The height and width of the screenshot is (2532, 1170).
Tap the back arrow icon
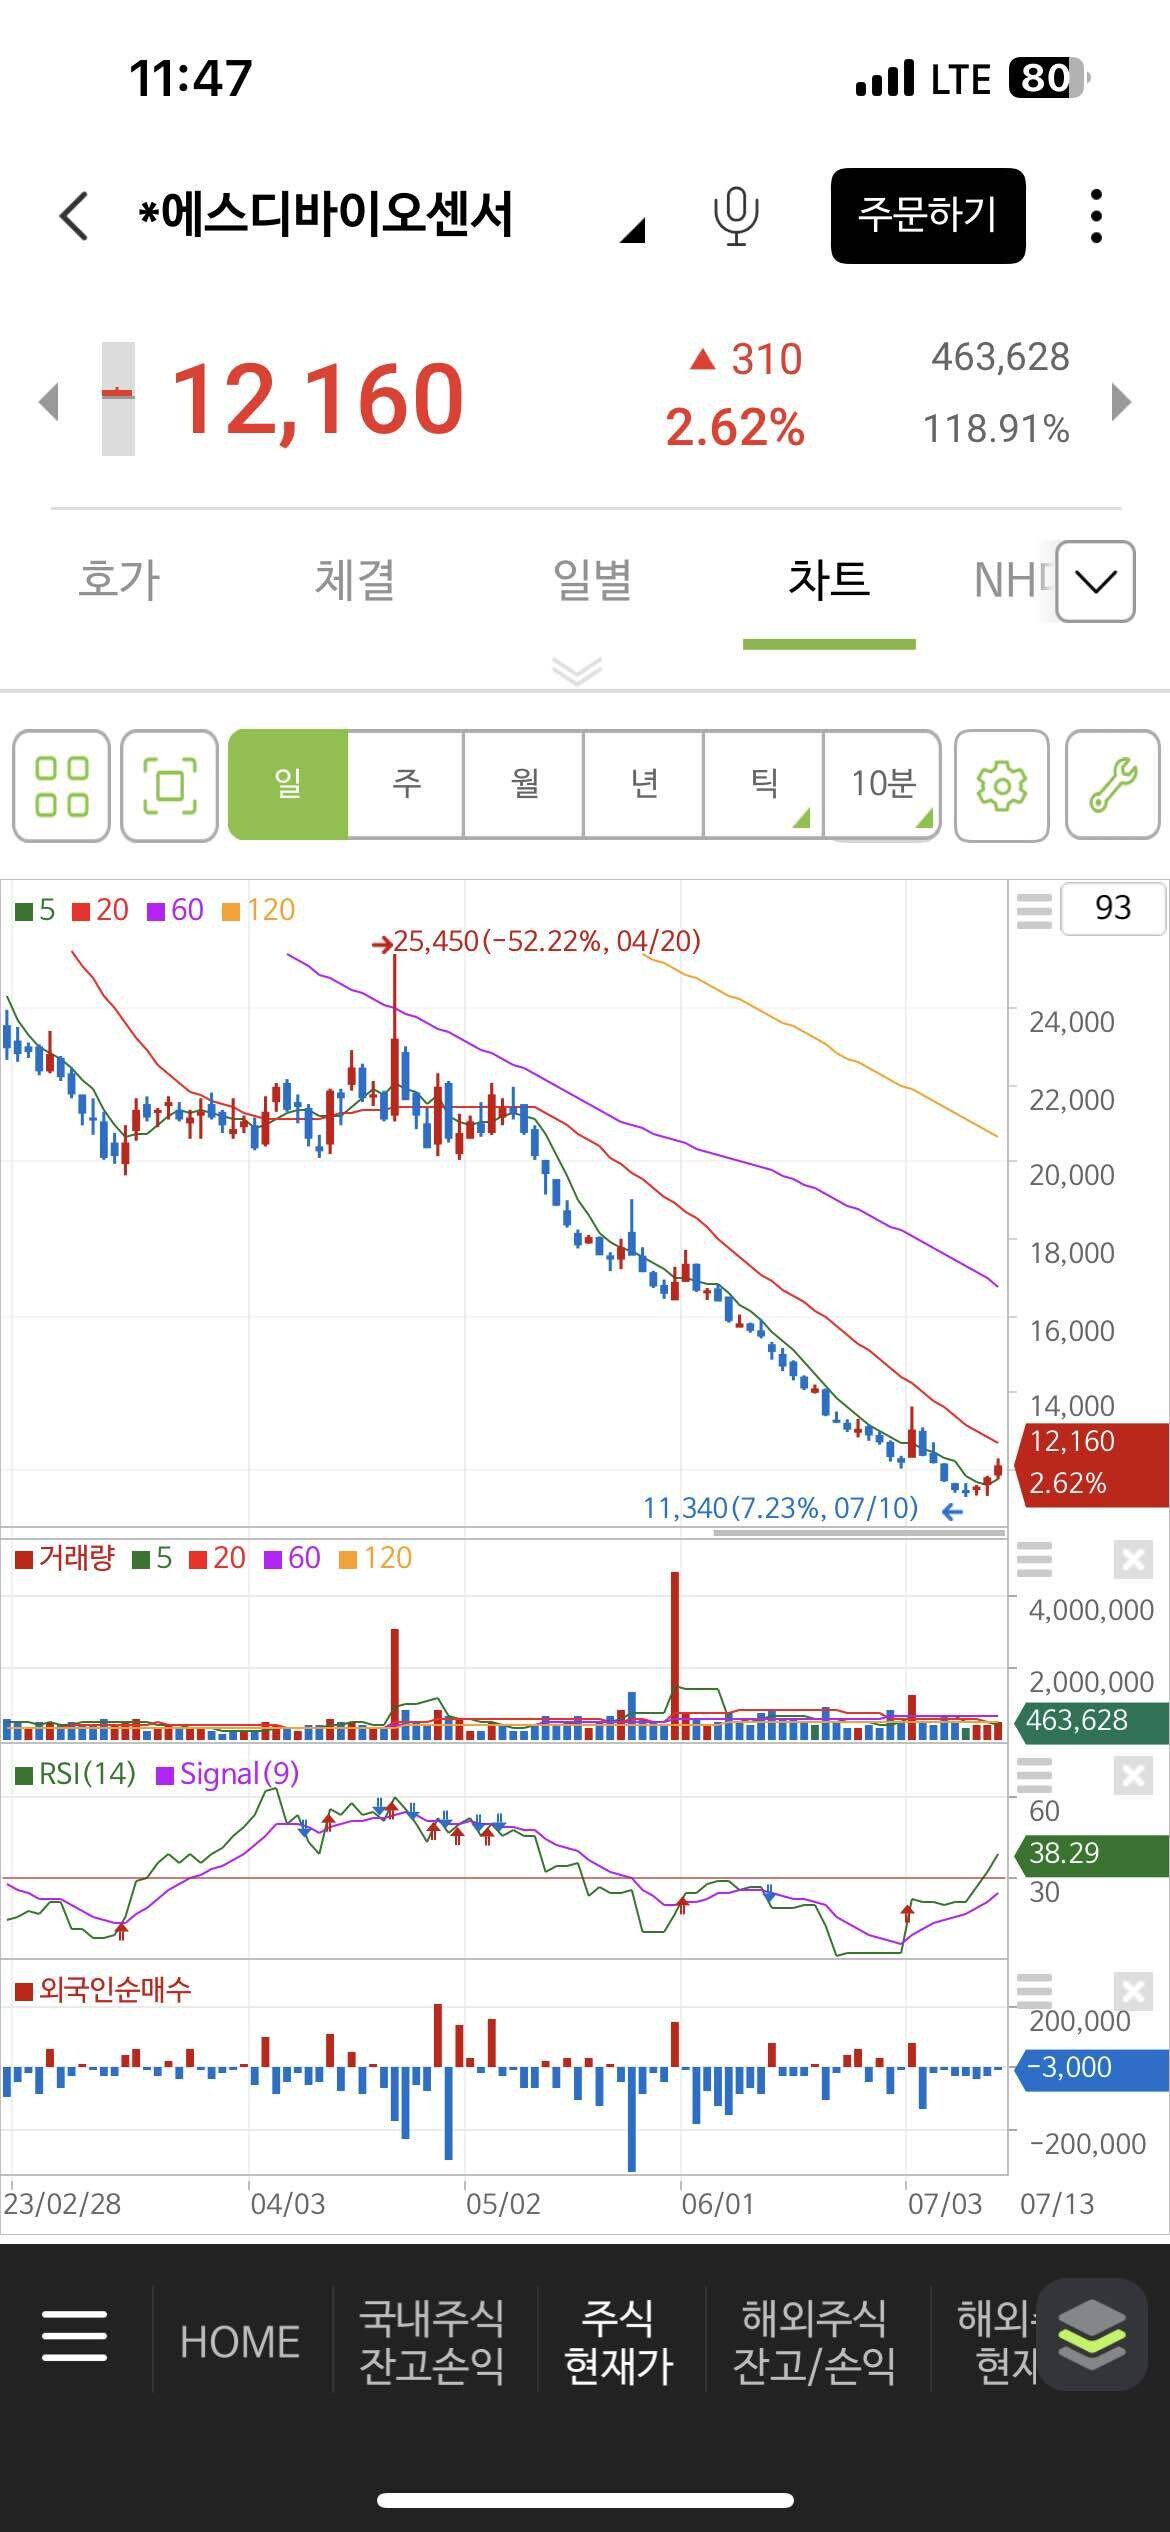(75, 216)
